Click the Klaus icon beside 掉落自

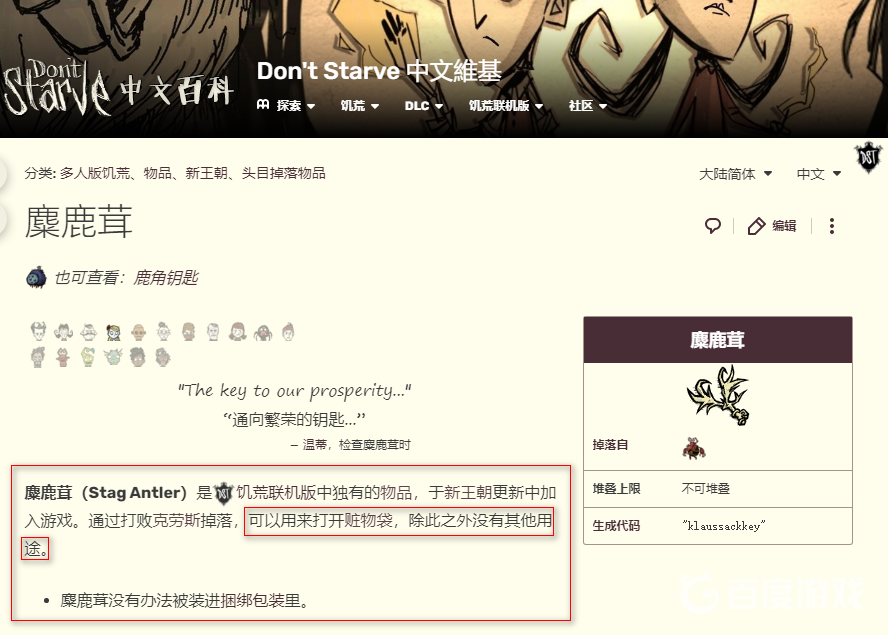coord(694,448)
